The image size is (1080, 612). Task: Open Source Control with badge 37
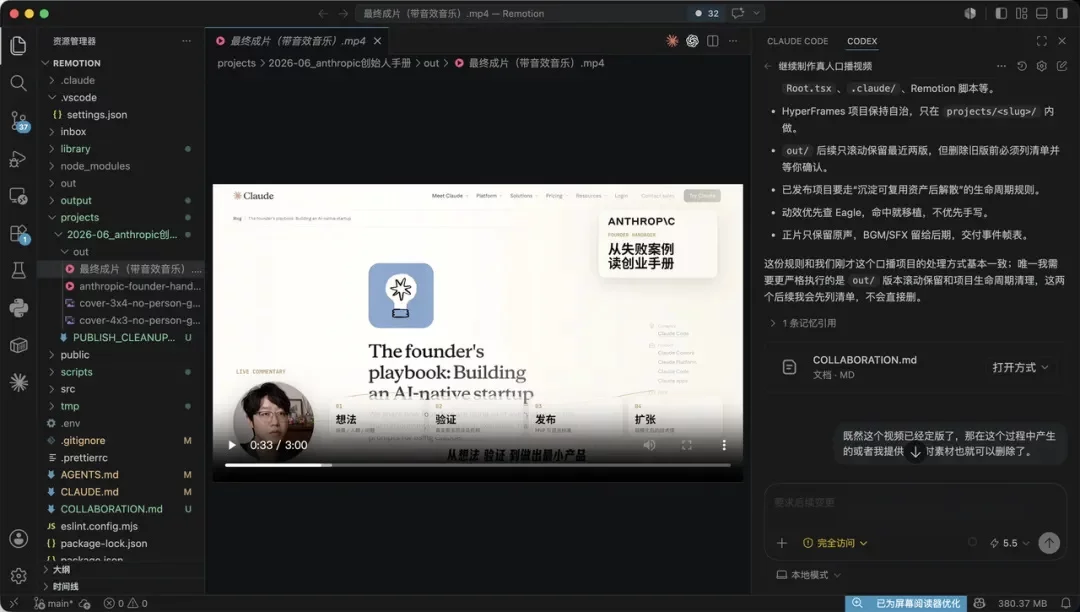coord(19,121)
